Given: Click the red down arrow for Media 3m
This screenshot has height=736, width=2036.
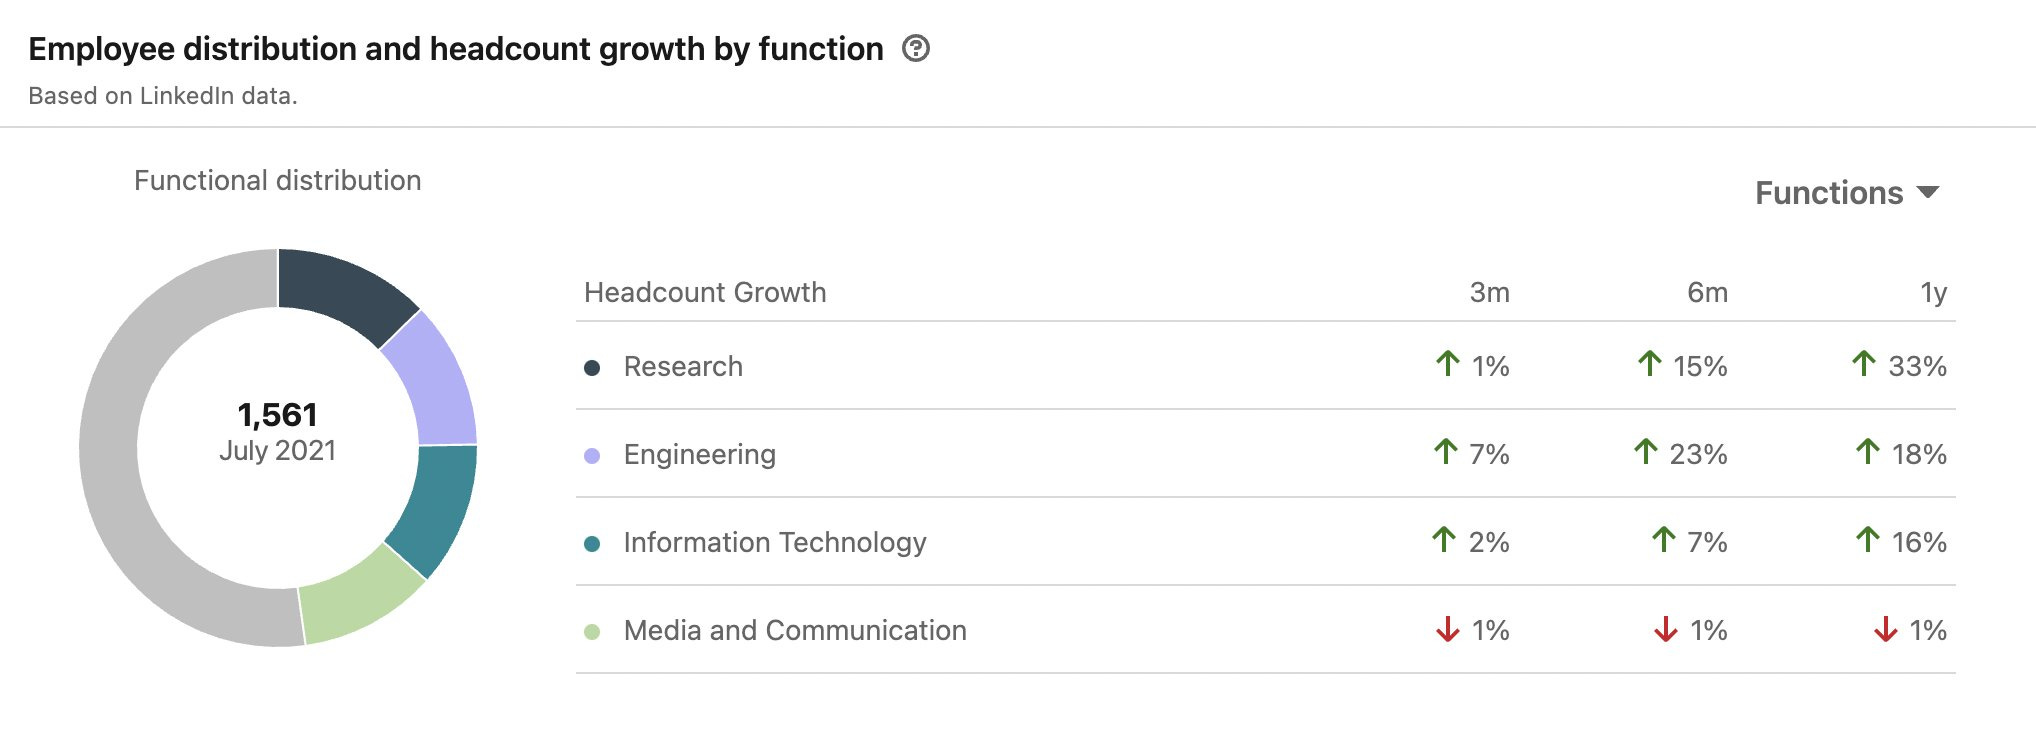Looking at the screenshot, I should click(x=1447, y=630).
